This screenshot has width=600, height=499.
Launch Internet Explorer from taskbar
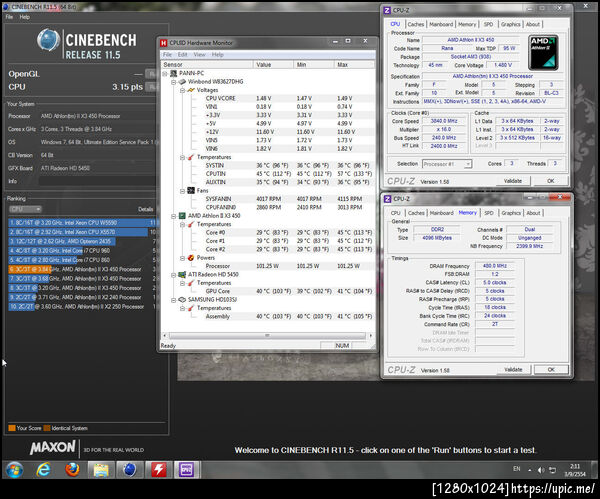coord(43,470)
